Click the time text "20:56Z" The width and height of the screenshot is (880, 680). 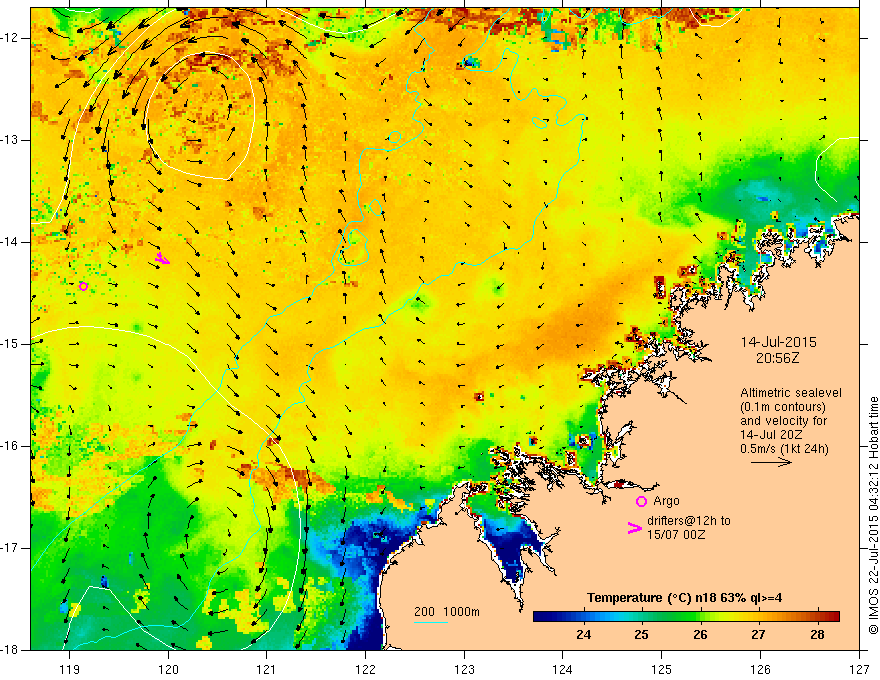pyautogui.click(x=777, y=358)
